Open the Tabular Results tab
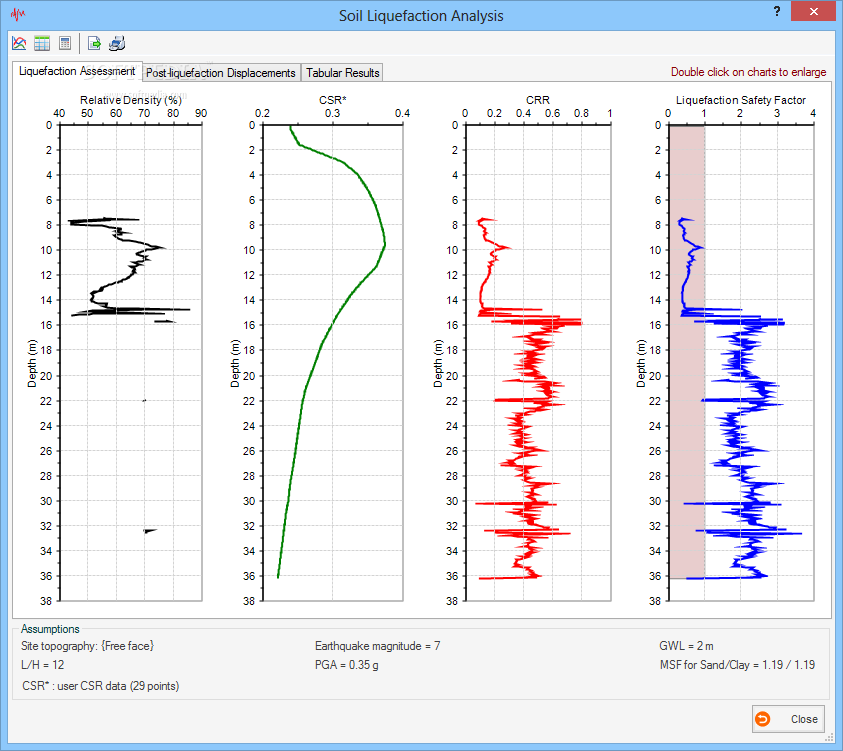The width and height of the screenshot is (843, 751). [x=342, y=73]
